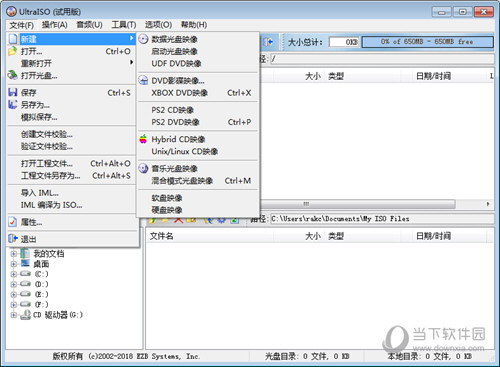
Task: Click the disc icon beside 打开光盘...
Action: (12, 75)
